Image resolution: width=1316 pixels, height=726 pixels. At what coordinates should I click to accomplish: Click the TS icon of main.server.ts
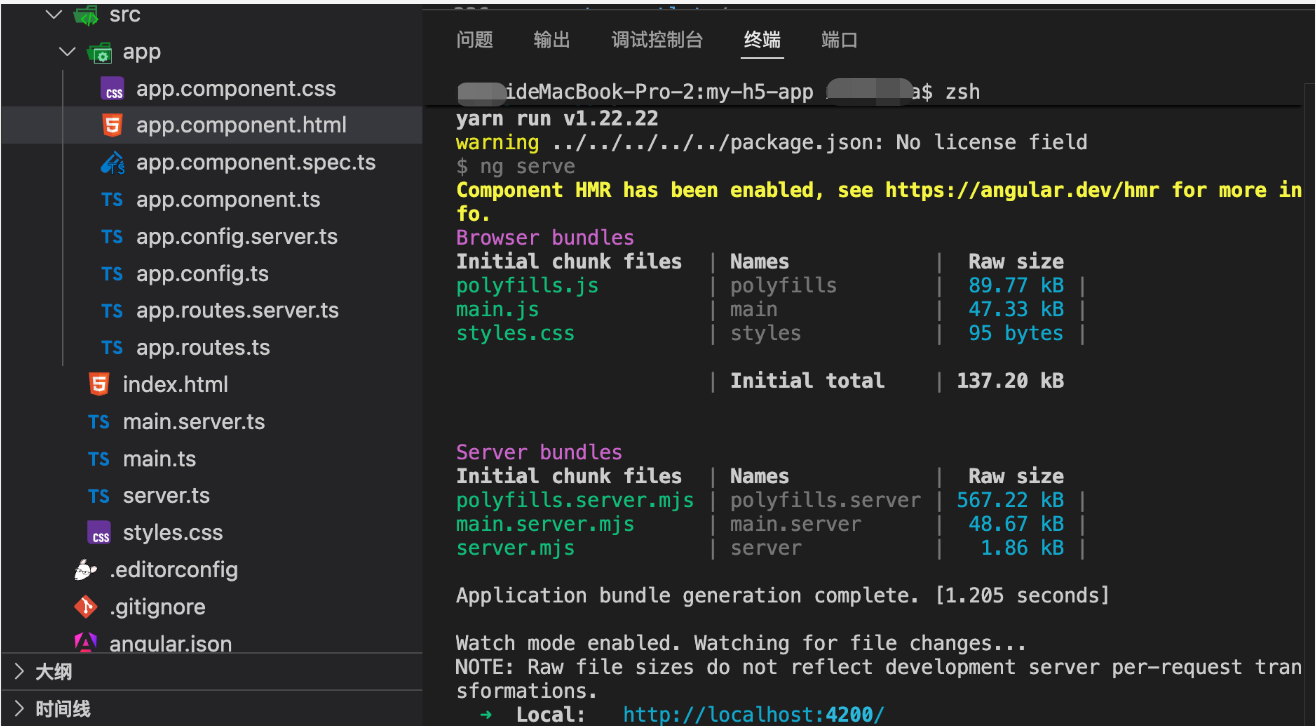98,422
